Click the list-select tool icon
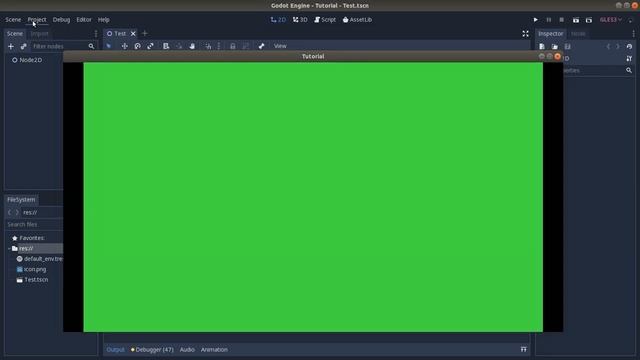Image resolution: width=640 pixels, height=360 pixels. tap(166, 46)
